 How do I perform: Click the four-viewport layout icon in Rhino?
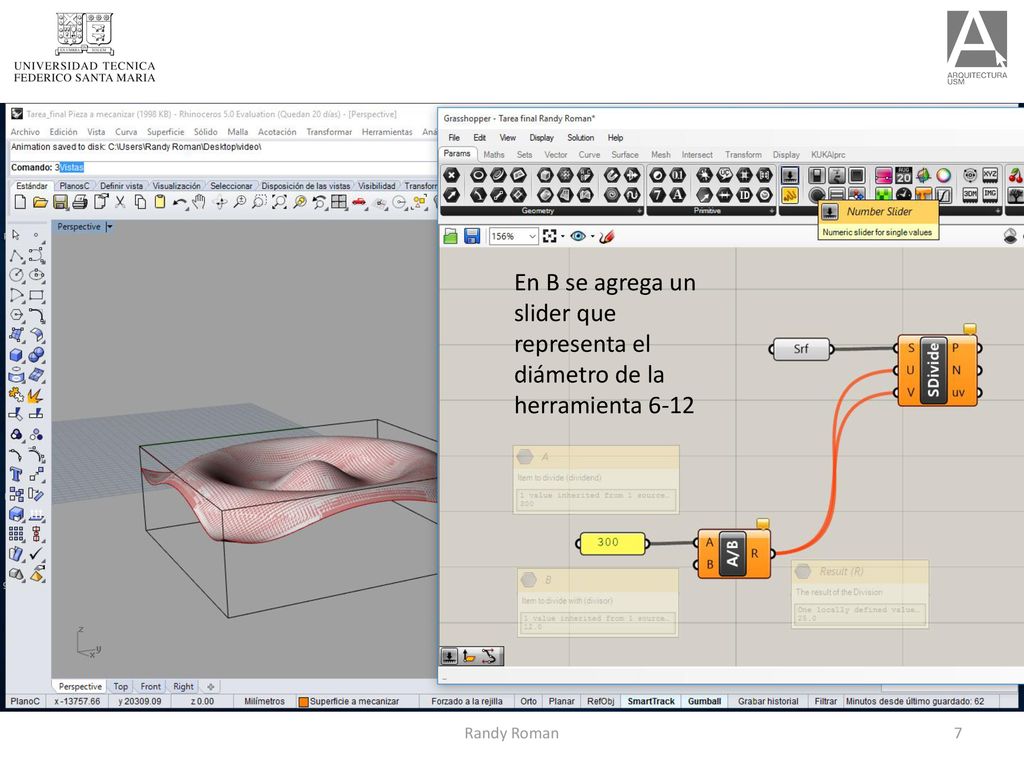pos(338,202)
